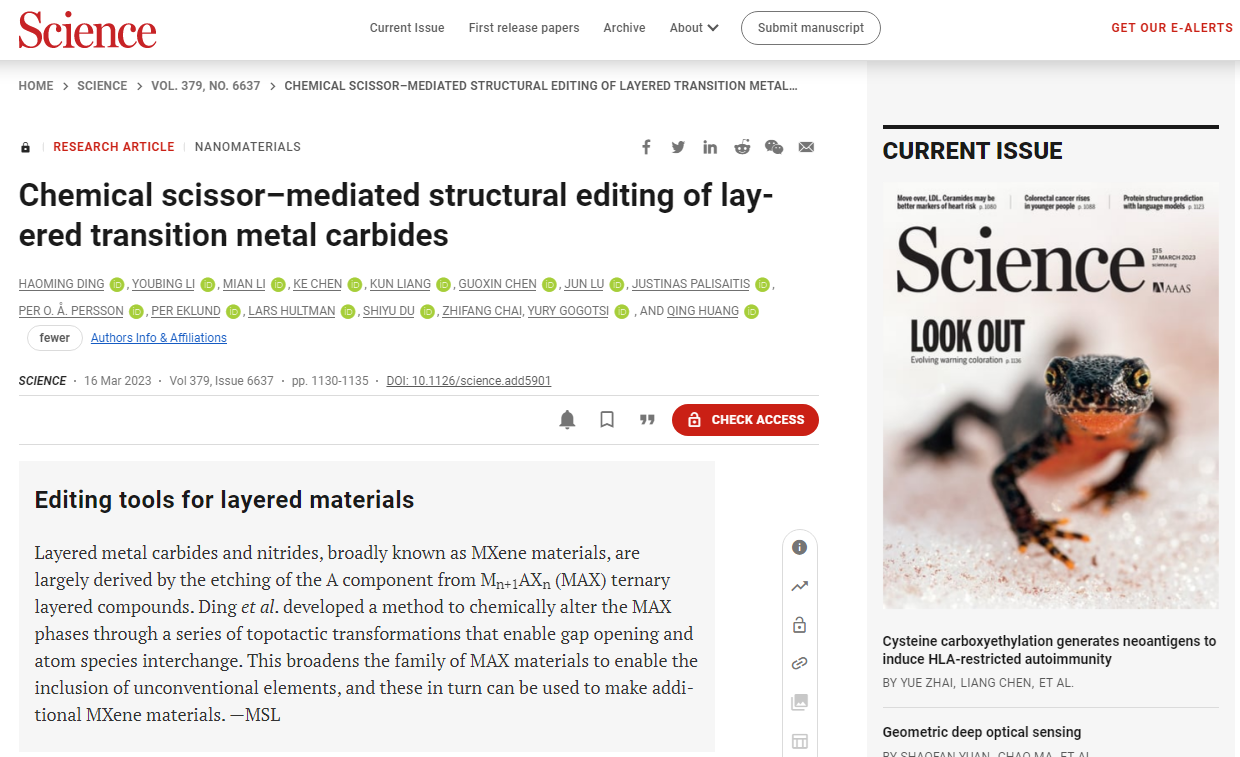Toggle bookmark for this article

pyautogui.click(x=607, y=420)
